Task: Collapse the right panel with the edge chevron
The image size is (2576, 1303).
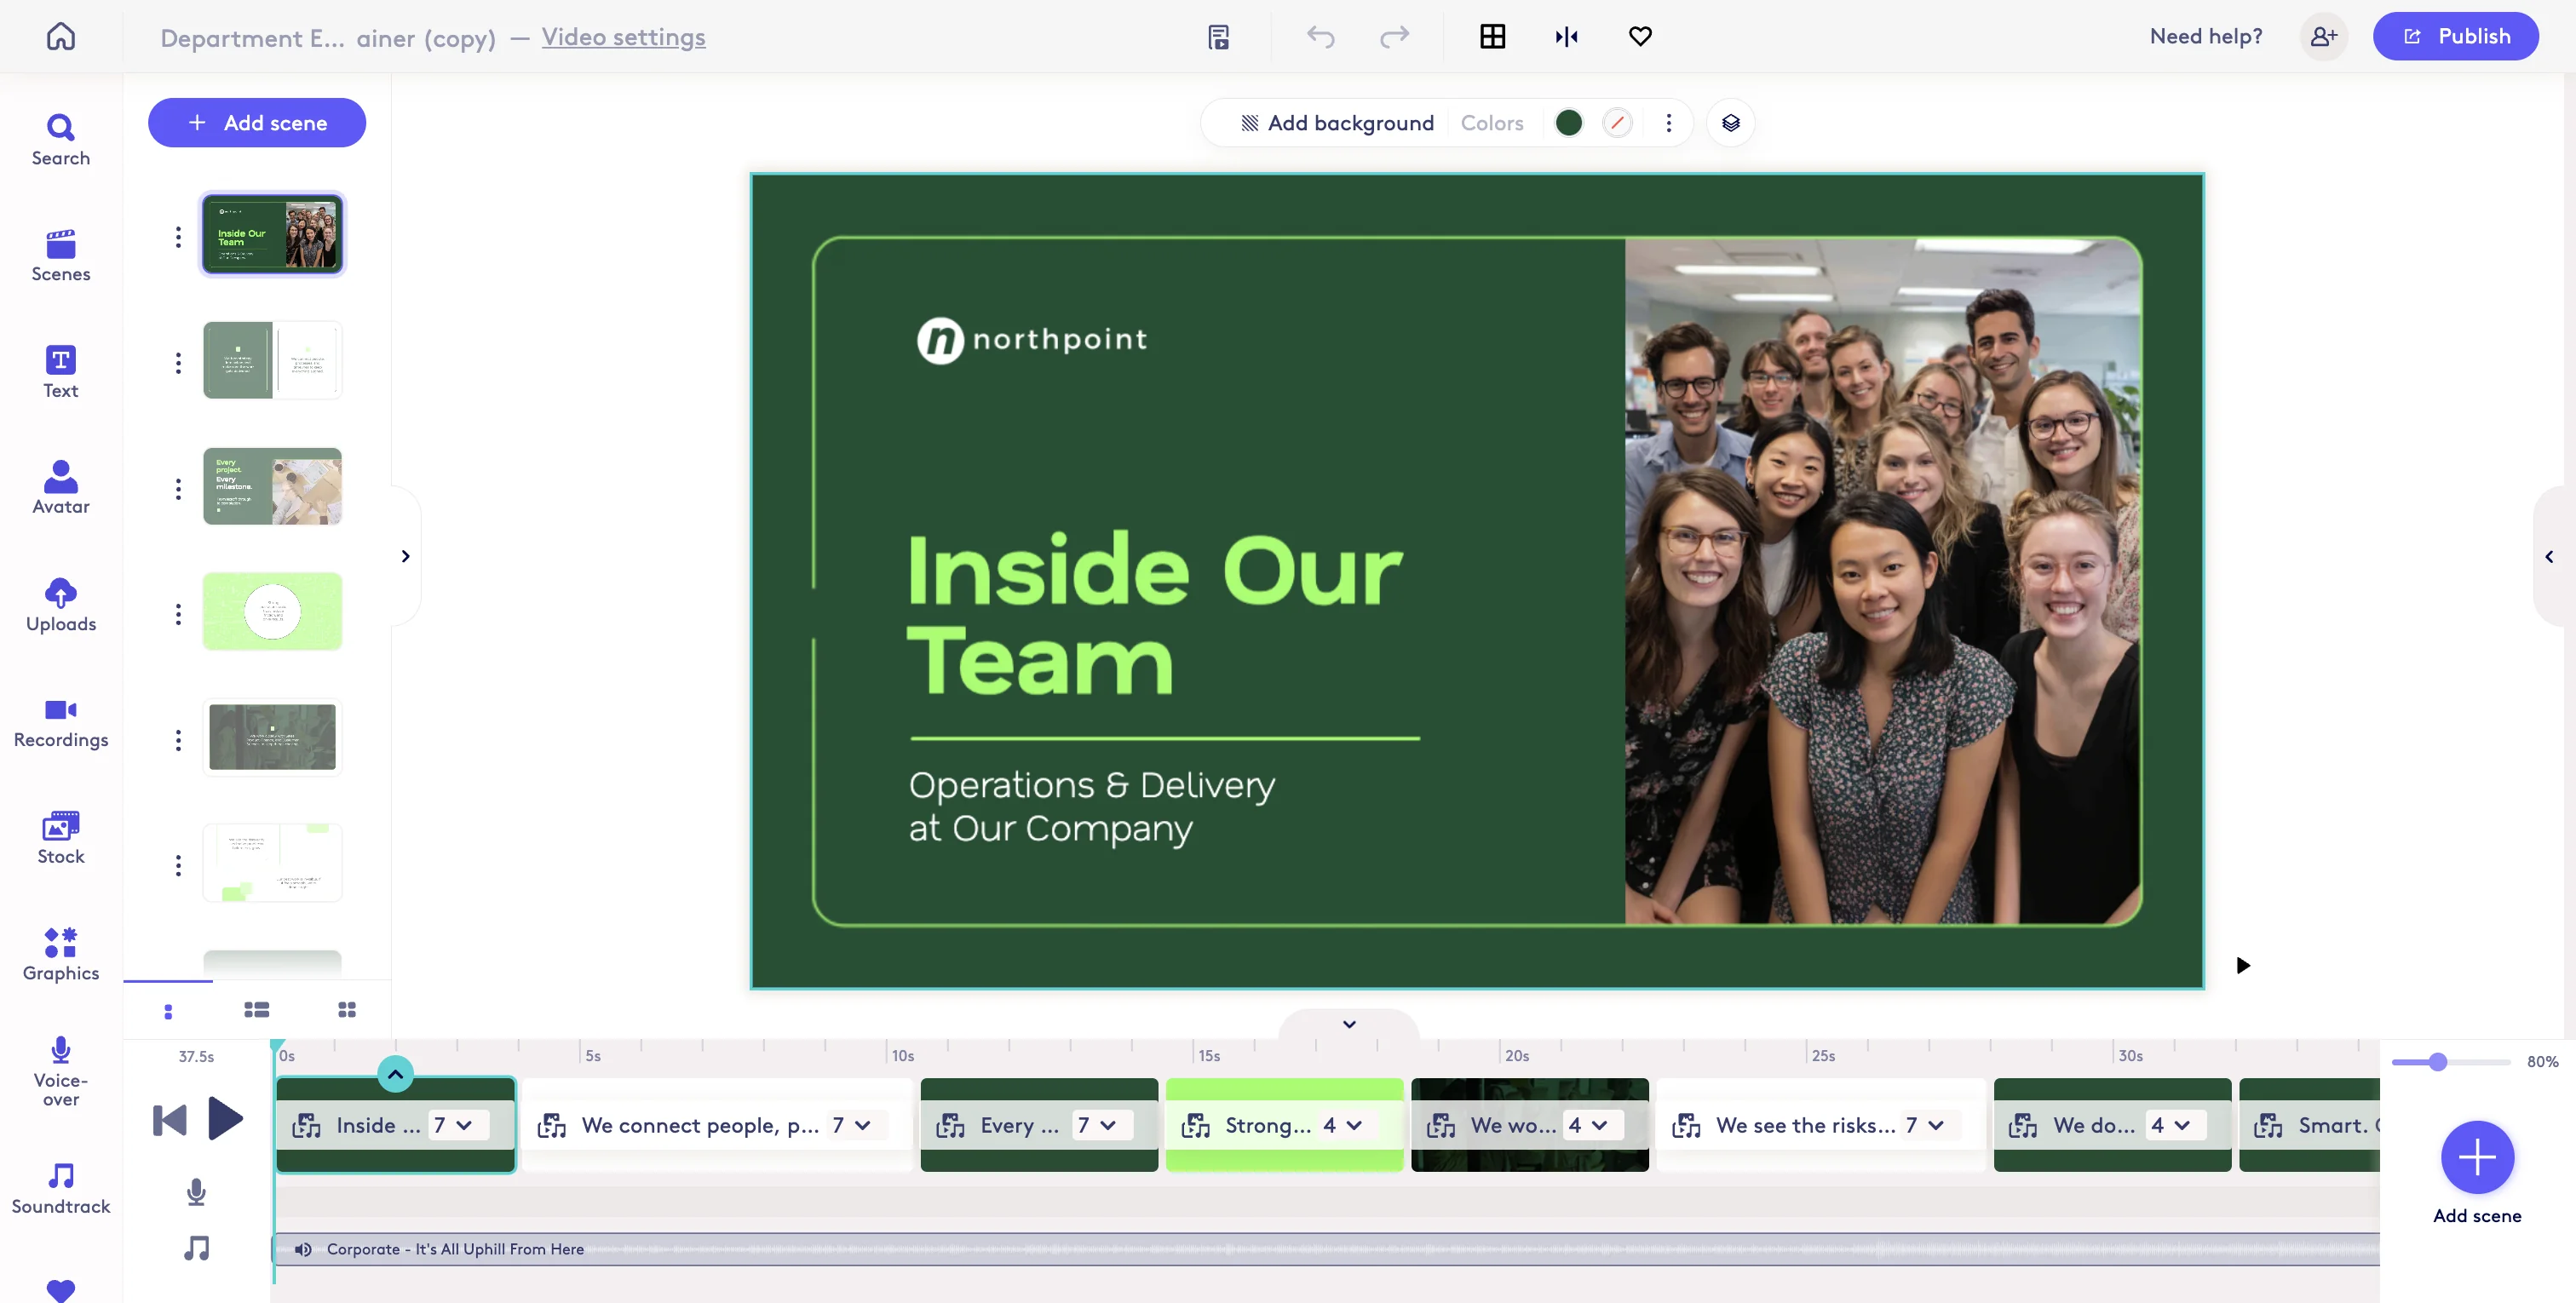Action: pyautogui.click(x=2549, y=557)
